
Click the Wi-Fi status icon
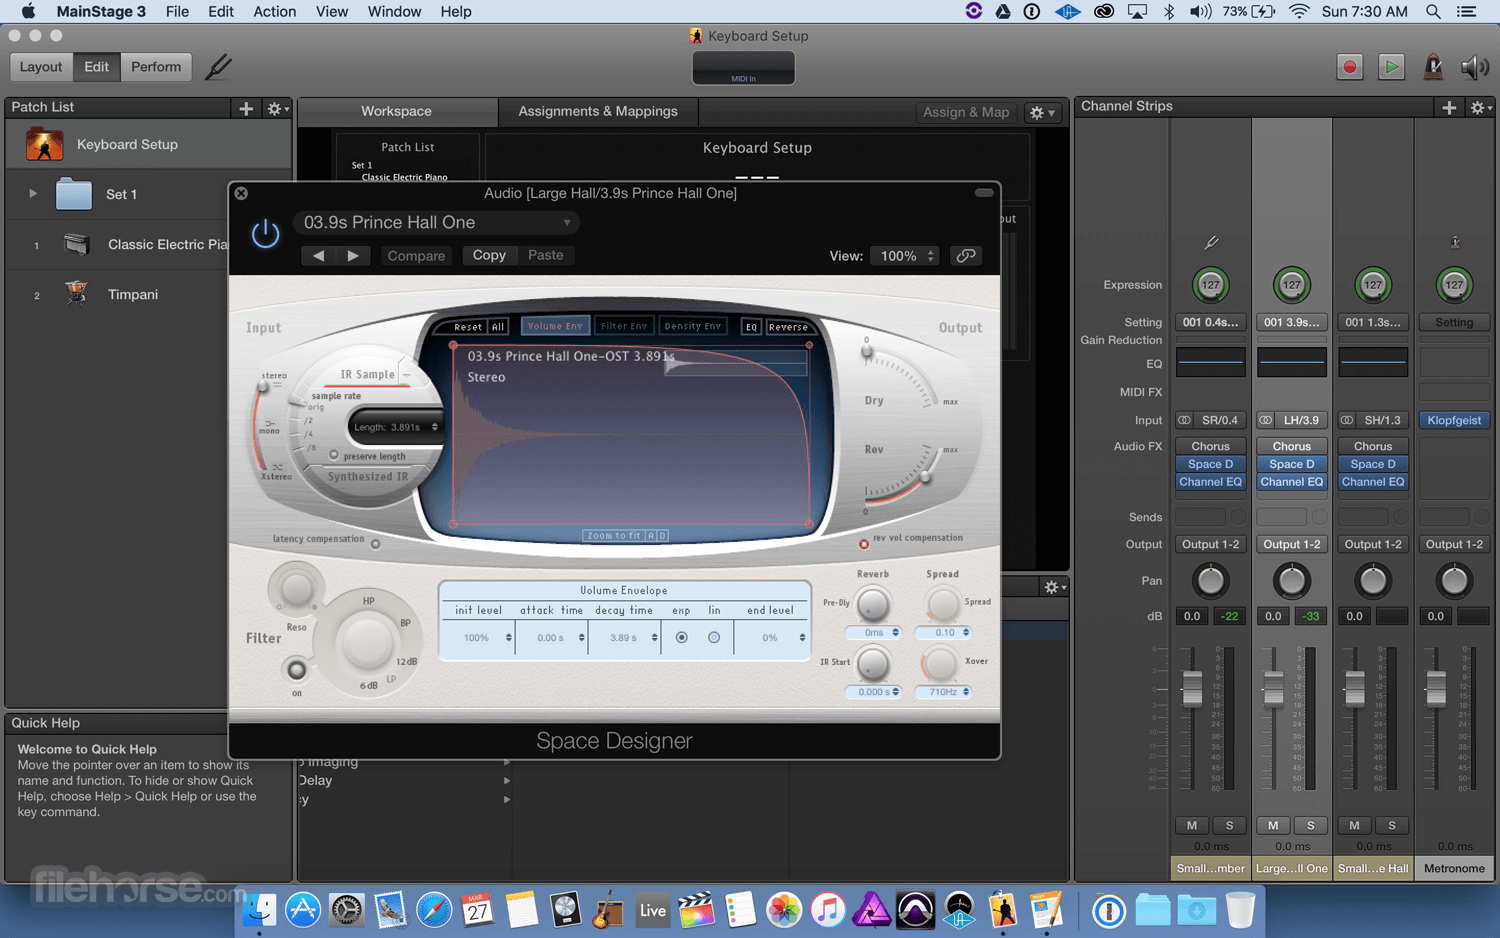[x=1299, y=12]
